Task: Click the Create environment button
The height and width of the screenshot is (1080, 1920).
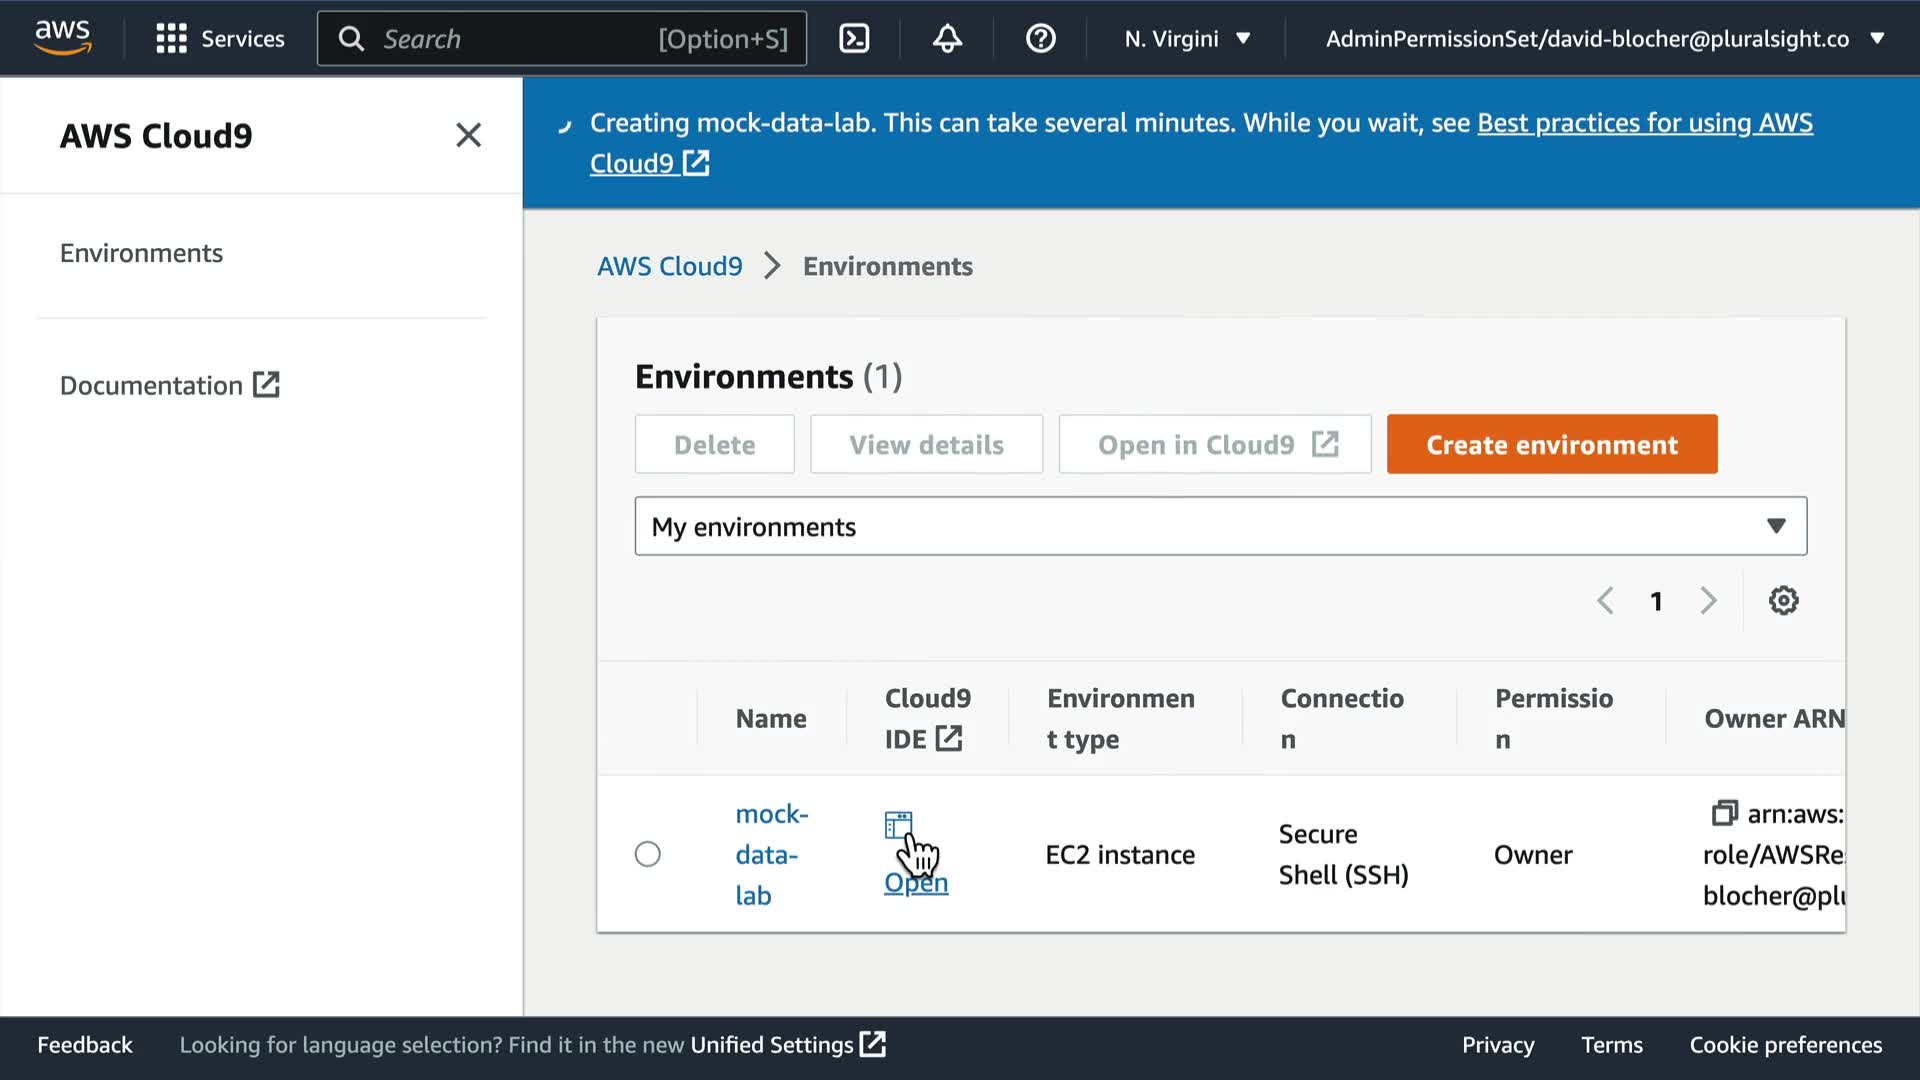Action: 1551,444
